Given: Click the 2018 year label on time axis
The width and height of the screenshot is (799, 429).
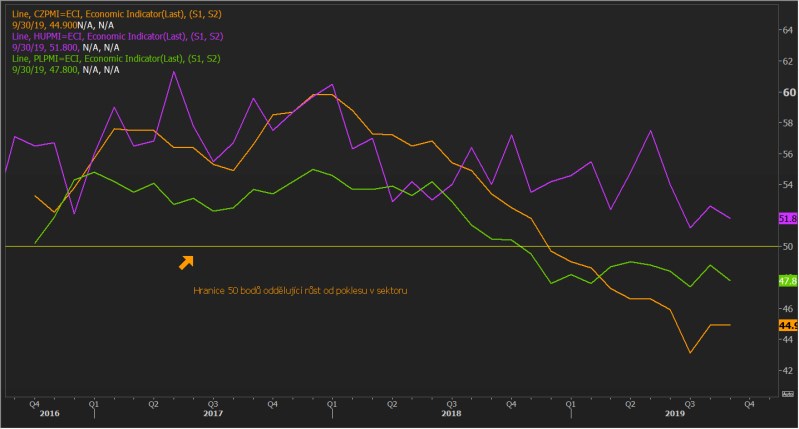Looking at the screenshot, I should (x=451, y=412).
